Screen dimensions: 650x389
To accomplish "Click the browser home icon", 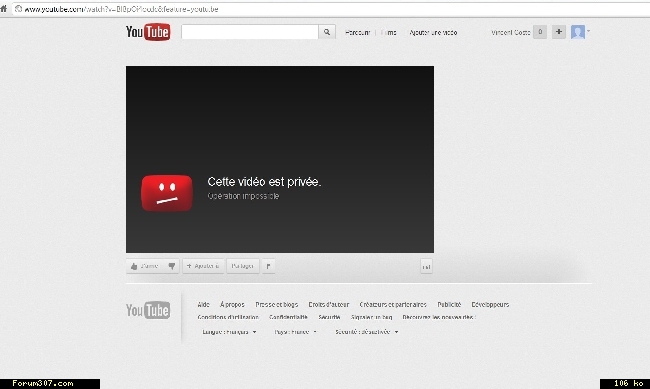I will point(4,9).
